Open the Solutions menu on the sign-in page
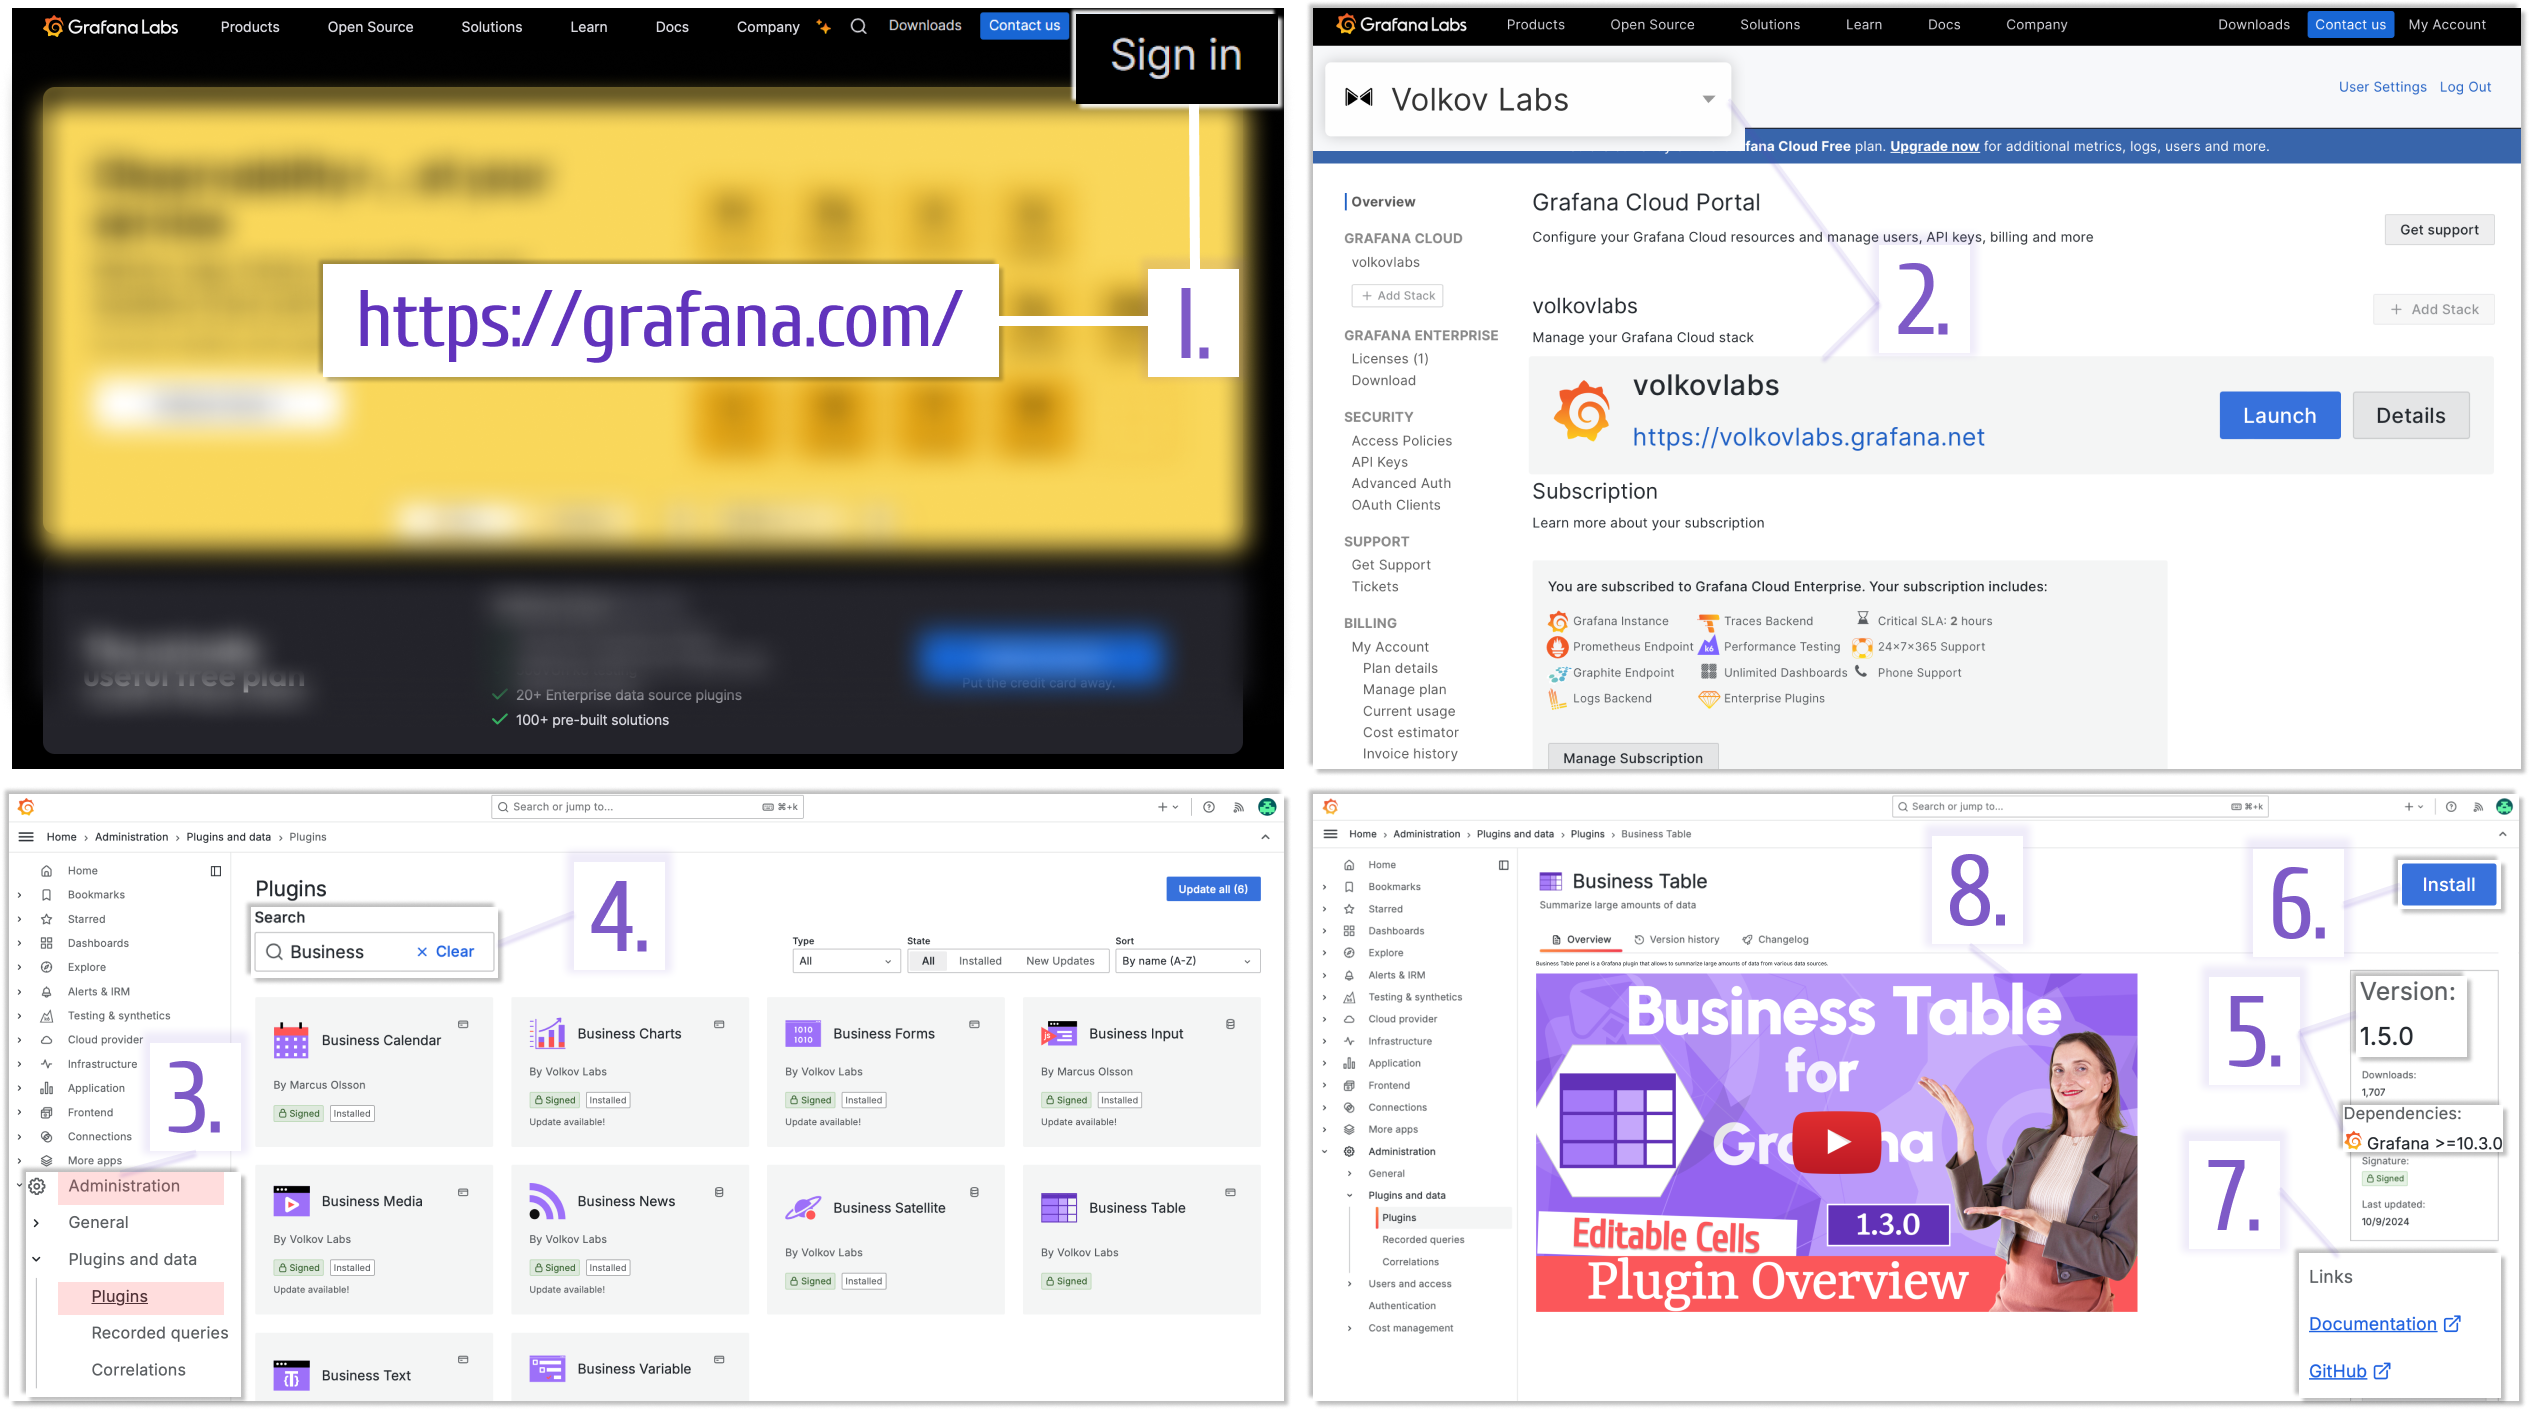Screen dimensions: 2529x1409 [491, 27]
